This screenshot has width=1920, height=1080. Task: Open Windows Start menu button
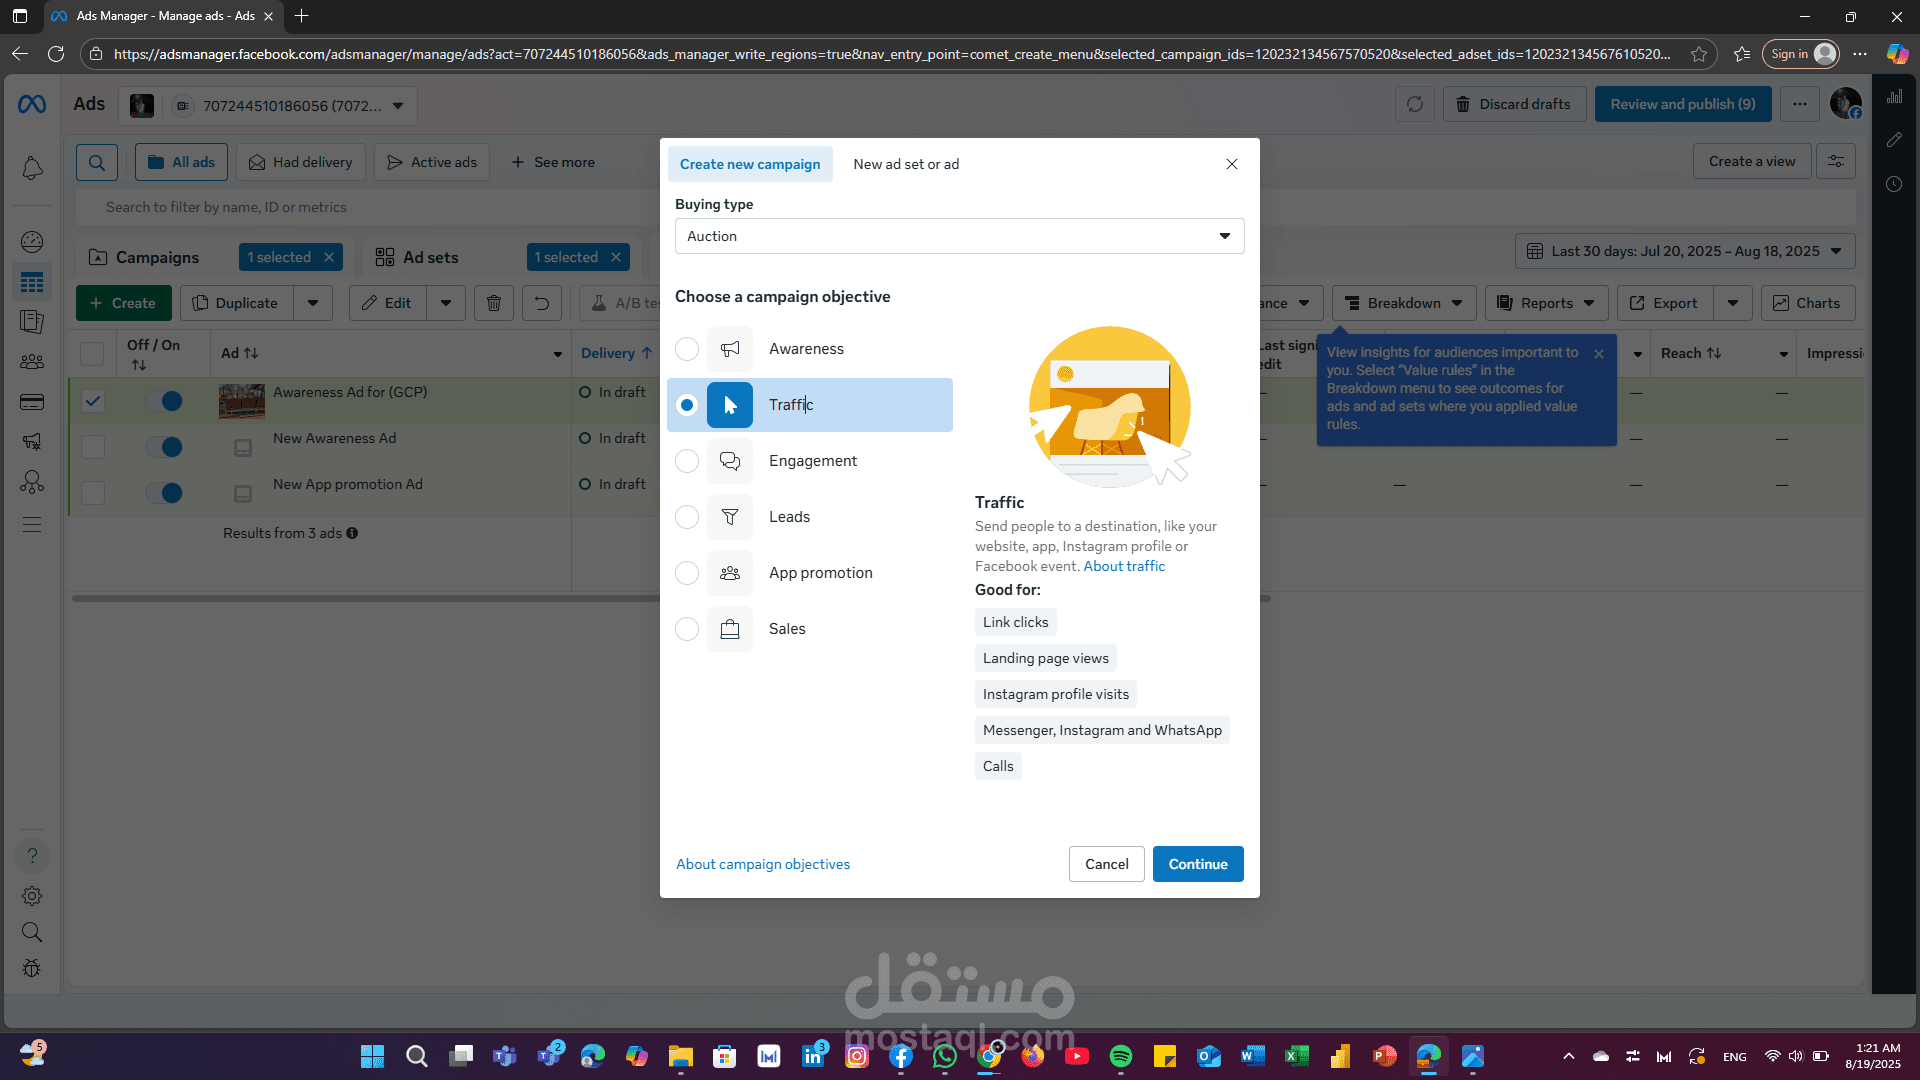[x=372, y=1056]
